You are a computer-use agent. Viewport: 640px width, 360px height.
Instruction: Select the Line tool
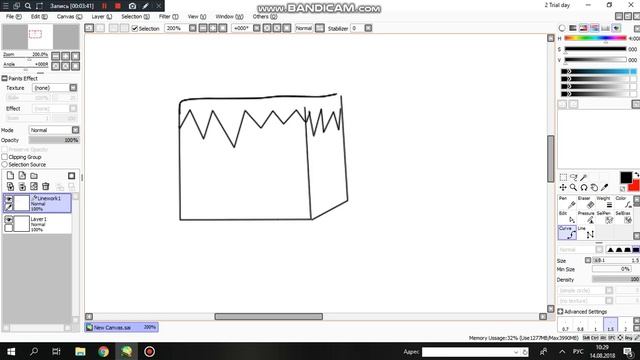586,232
